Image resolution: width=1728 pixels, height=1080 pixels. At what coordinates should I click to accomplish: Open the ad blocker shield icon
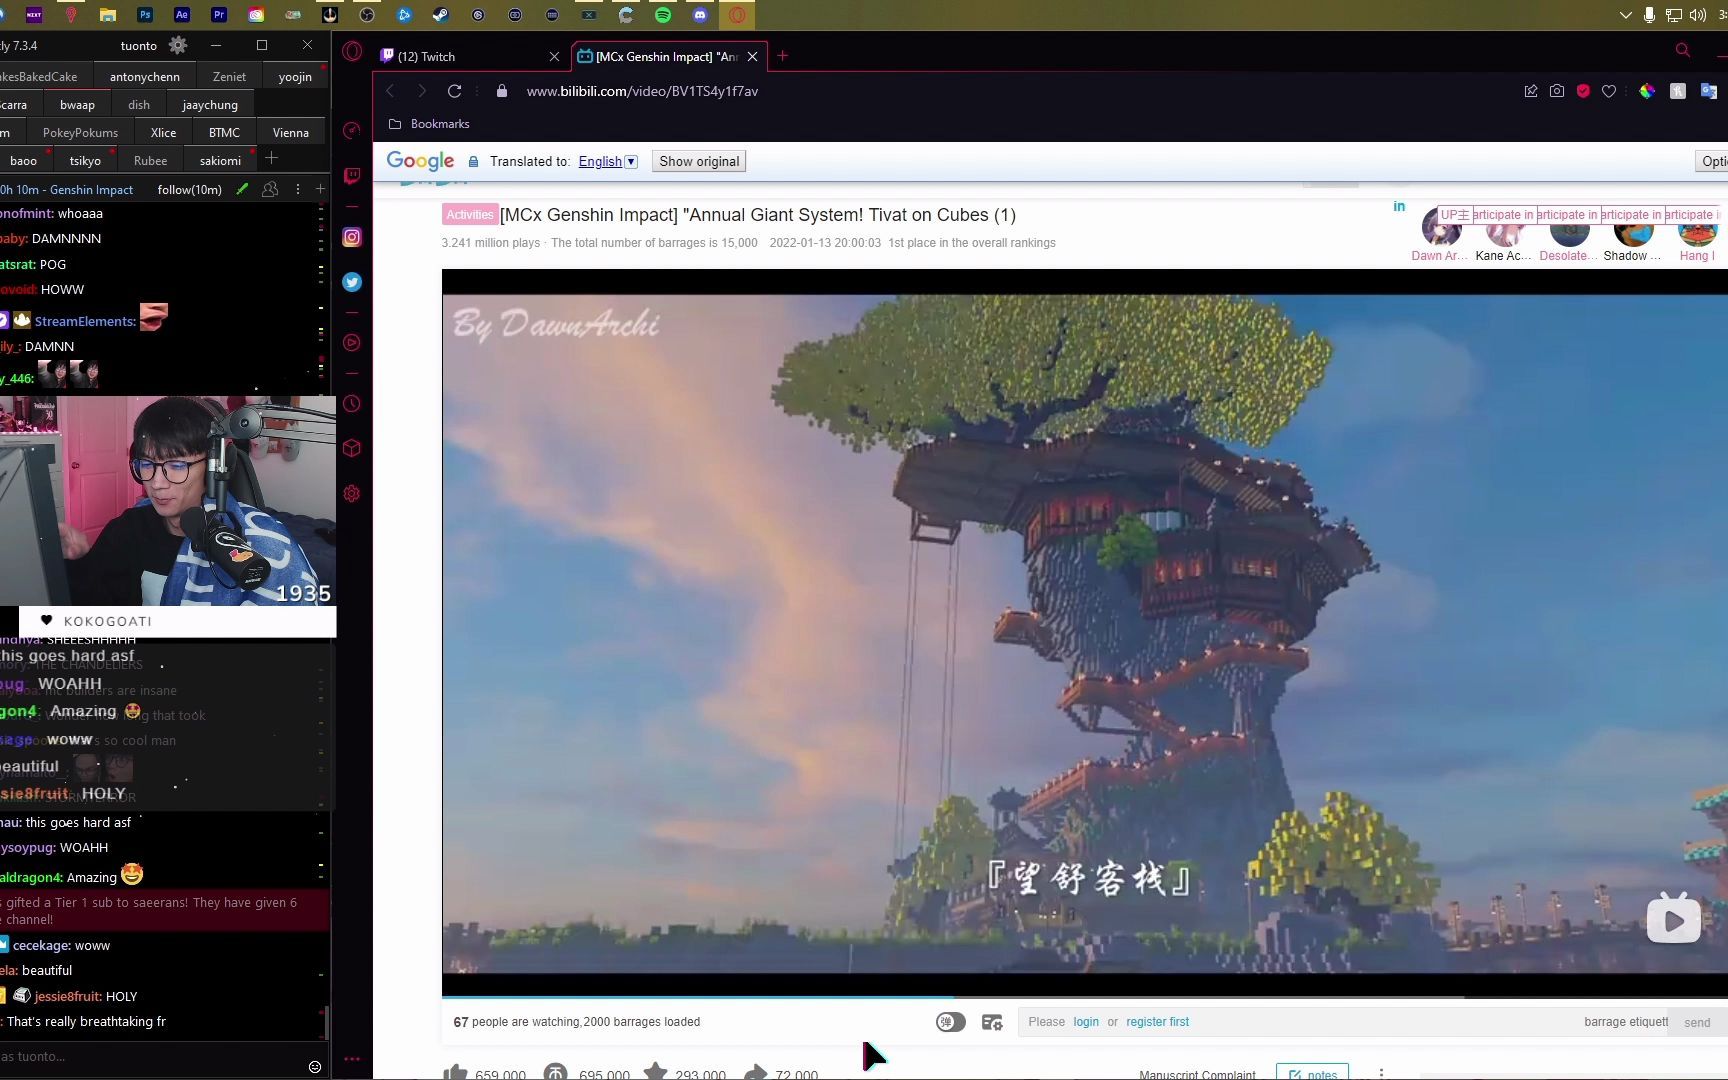[1583, 91]
